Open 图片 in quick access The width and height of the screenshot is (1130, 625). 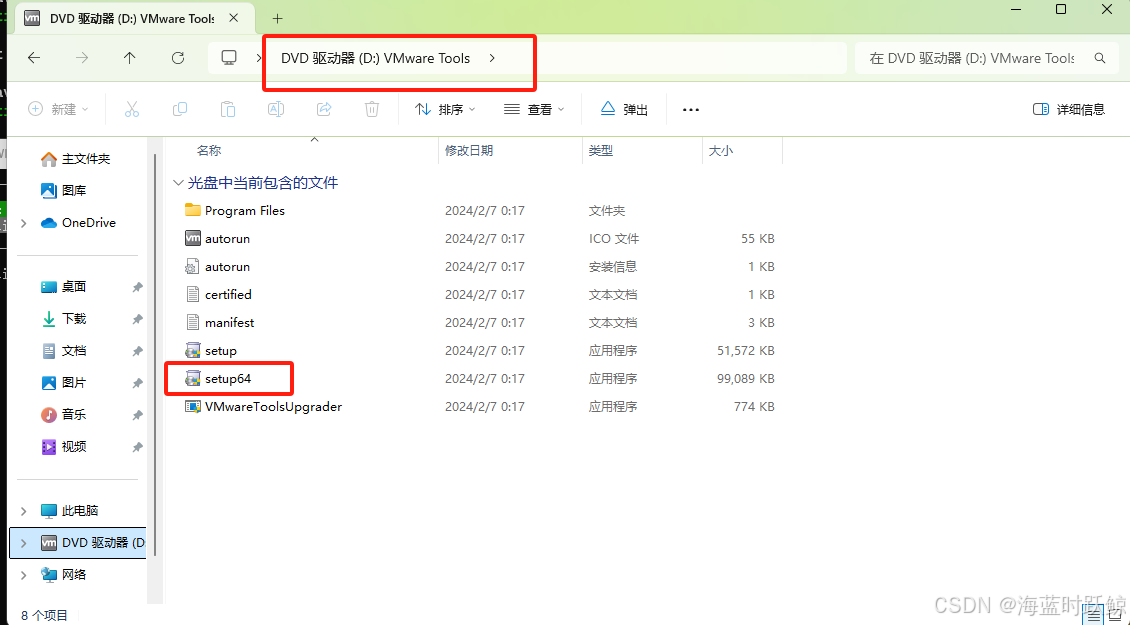tap(63, 382)
